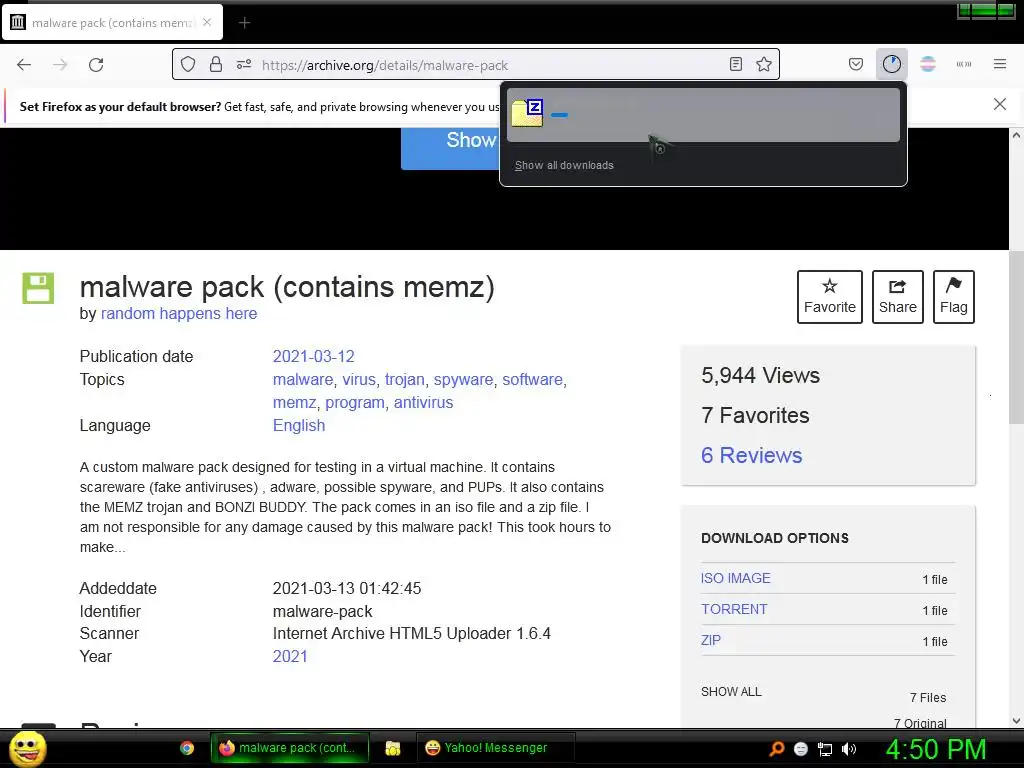Screen dimensions: 1024x768
Task: Open uploader random happens here
Action: click(x=179, y=313)
